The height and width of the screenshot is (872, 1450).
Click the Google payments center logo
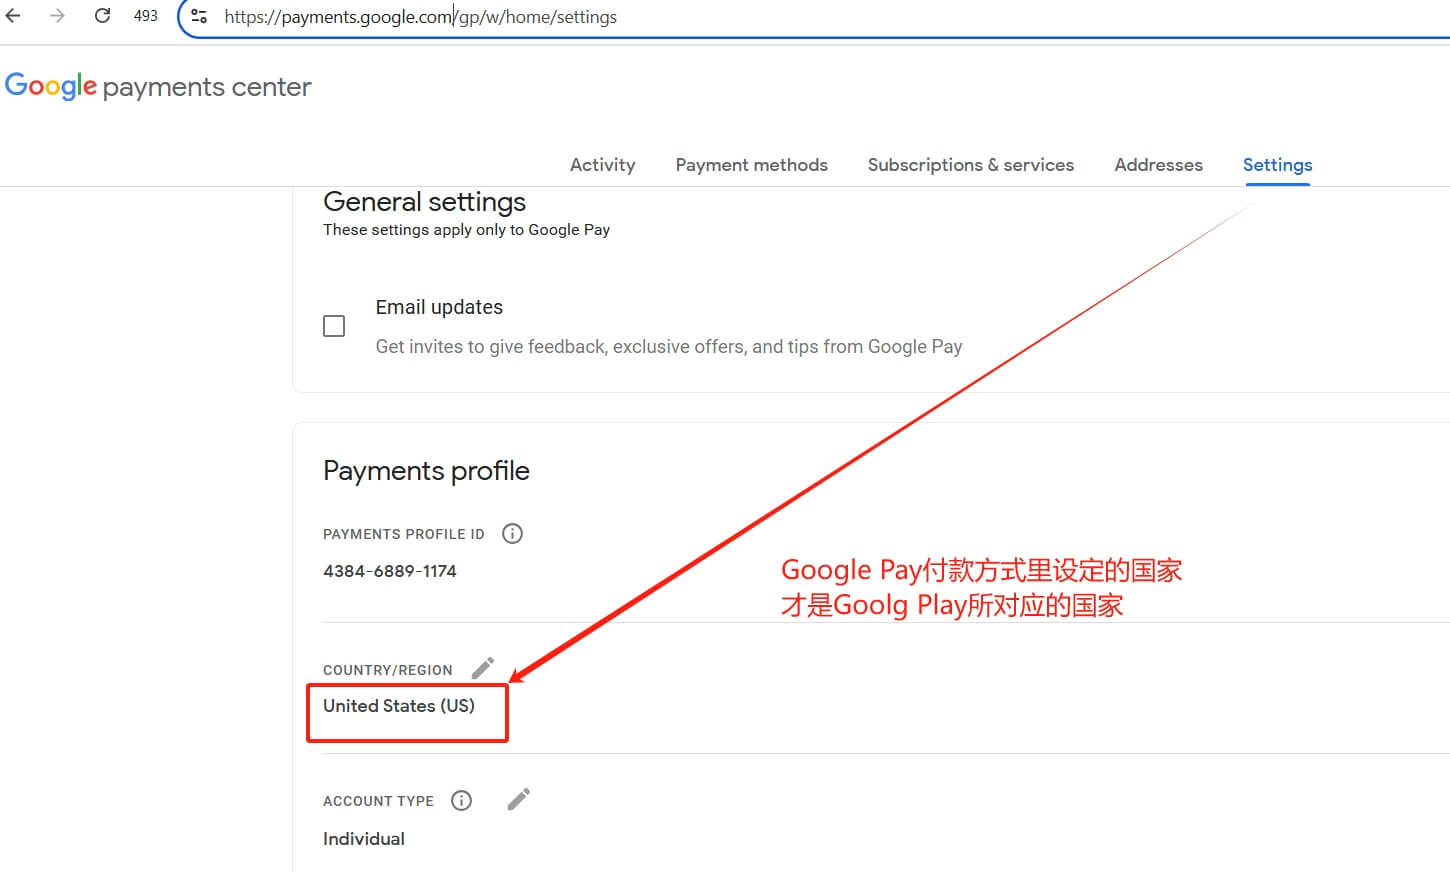point(158,86)
